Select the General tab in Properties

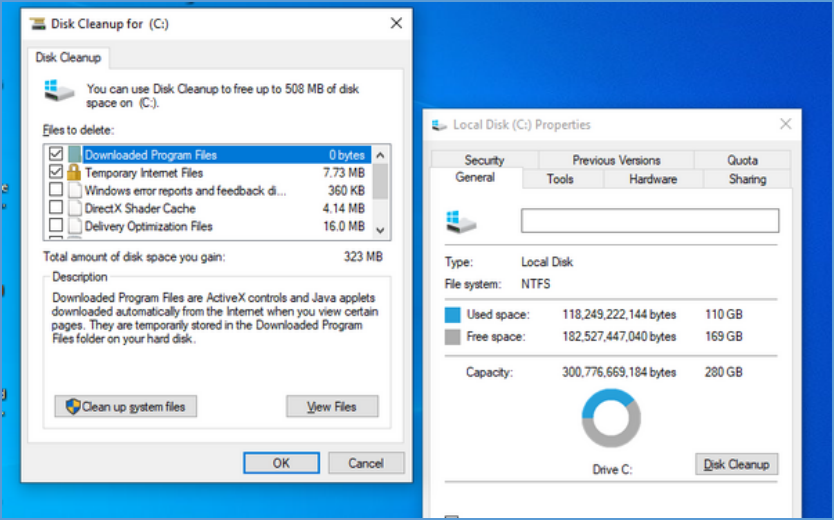point(475,178)
